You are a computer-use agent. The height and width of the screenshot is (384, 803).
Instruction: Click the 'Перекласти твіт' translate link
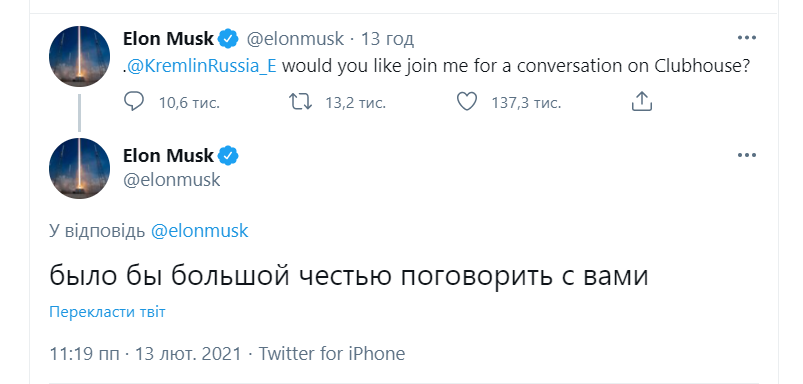107,312
